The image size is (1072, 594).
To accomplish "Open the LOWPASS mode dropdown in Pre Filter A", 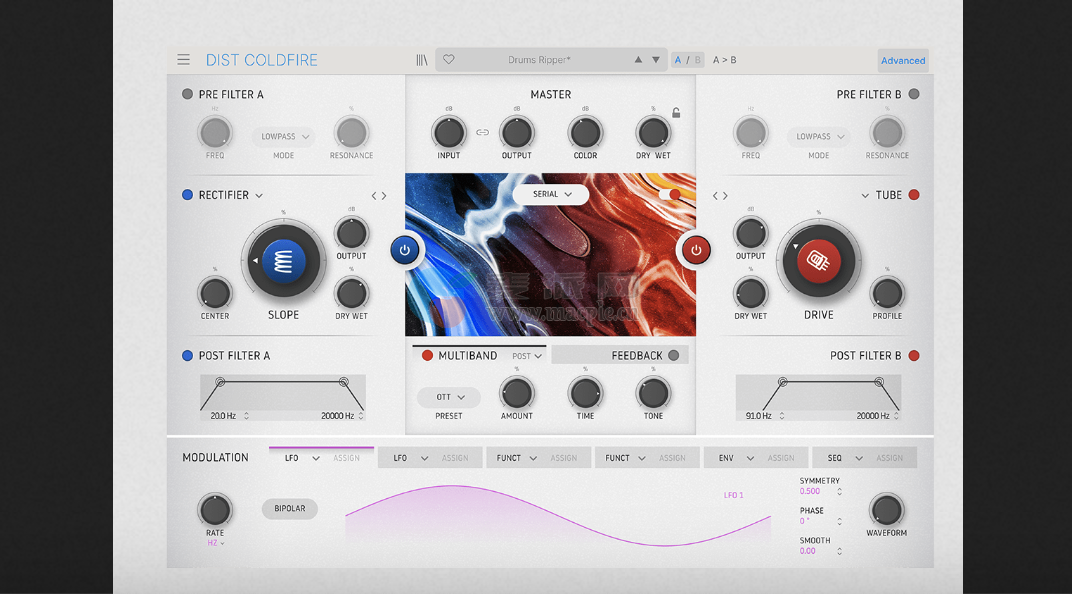I will [x=283, y=136].
